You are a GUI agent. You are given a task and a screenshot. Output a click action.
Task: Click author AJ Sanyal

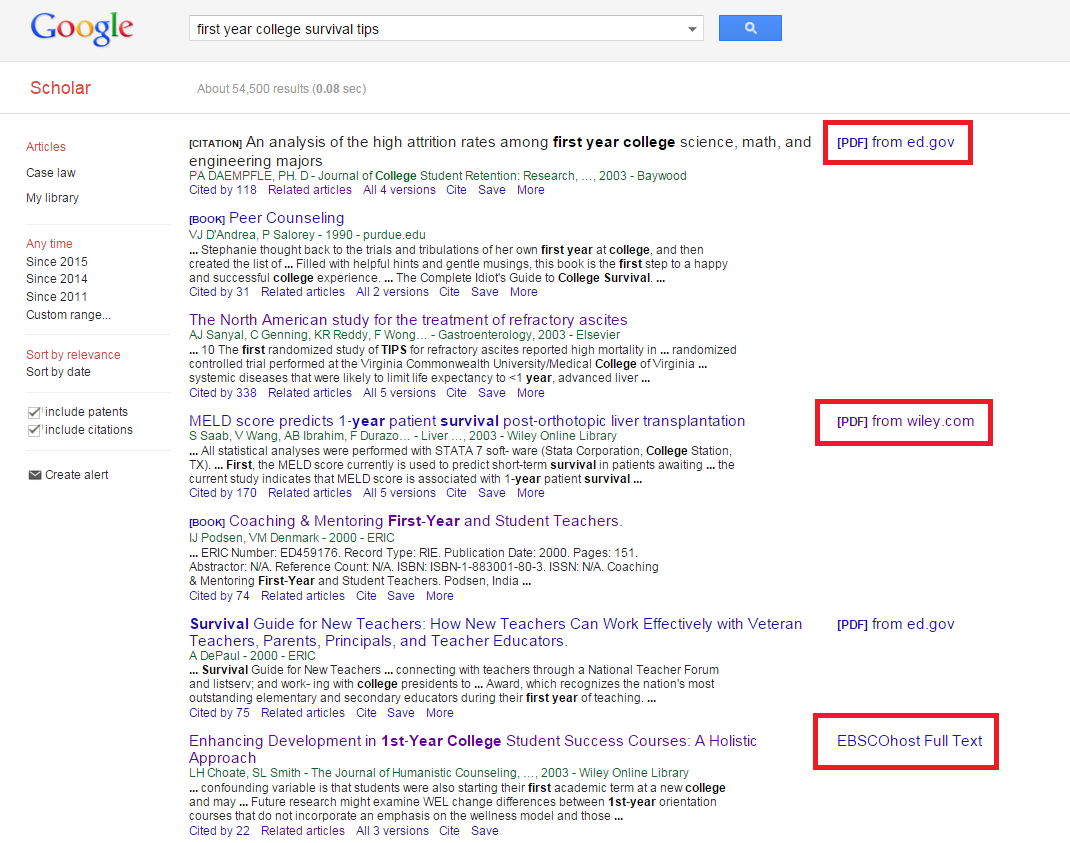tap(216, 334)
